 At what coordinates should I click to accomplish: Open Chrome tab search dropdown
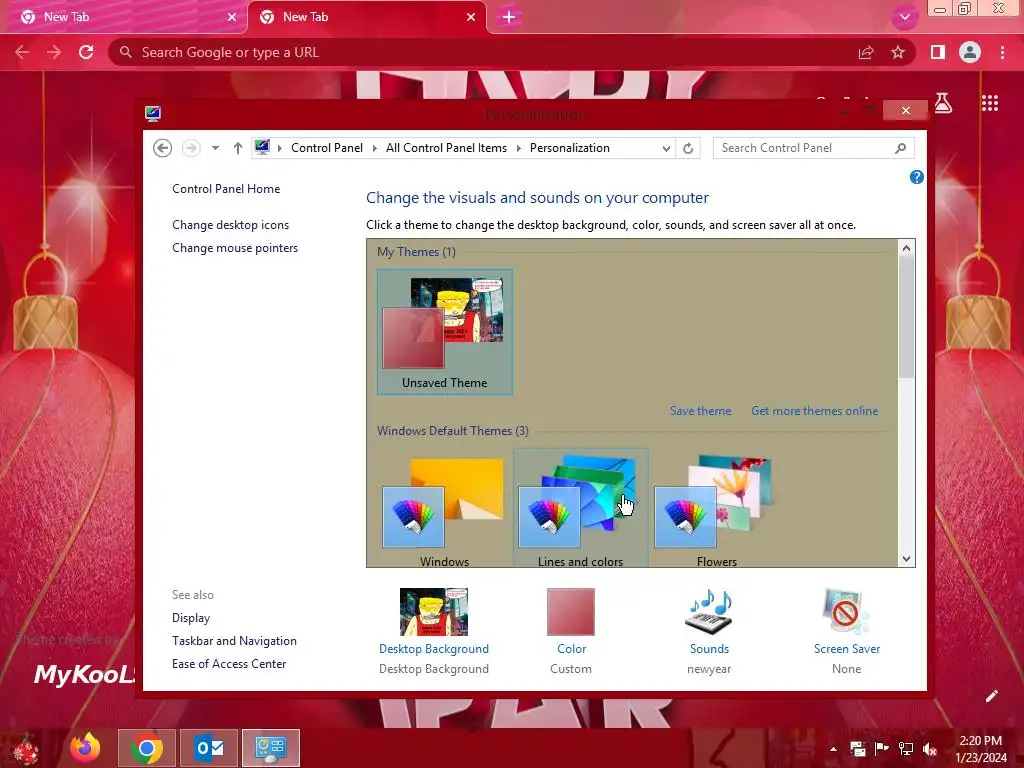point(904,17)
